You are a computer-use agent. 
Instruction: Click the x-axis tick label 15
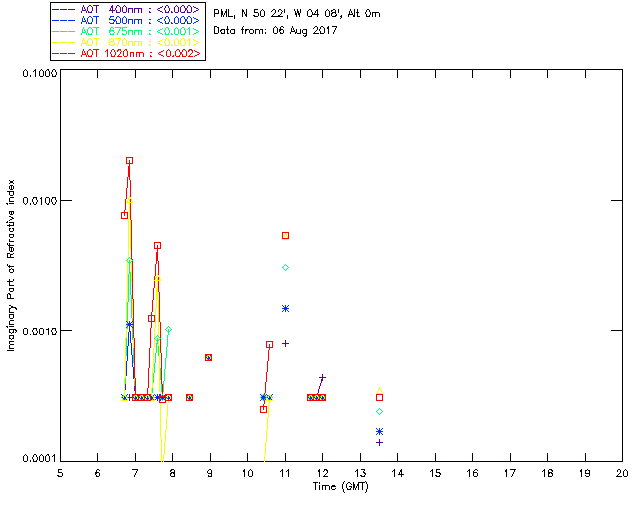[x=435, y=473]
